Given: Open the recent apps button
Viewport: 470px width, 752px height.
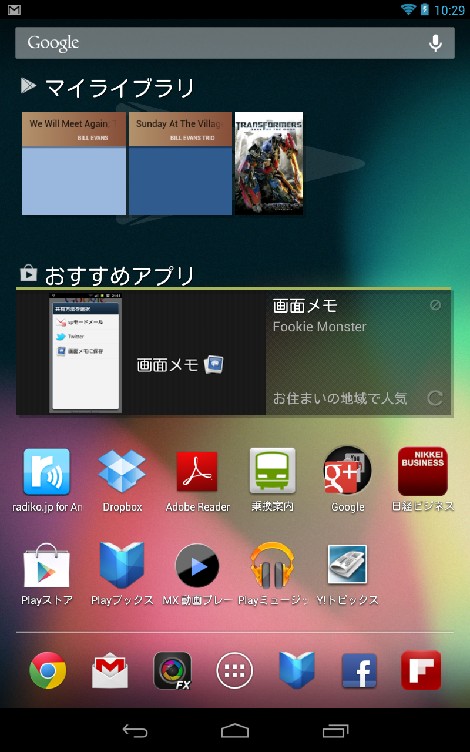Looking at the screenshot, I should 335,731.
